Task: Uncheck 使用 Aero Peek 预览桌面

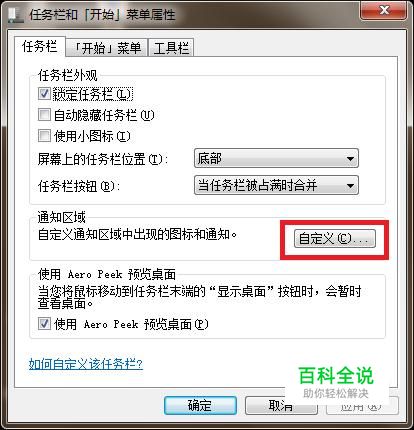Action: click(x=44, y=324)
